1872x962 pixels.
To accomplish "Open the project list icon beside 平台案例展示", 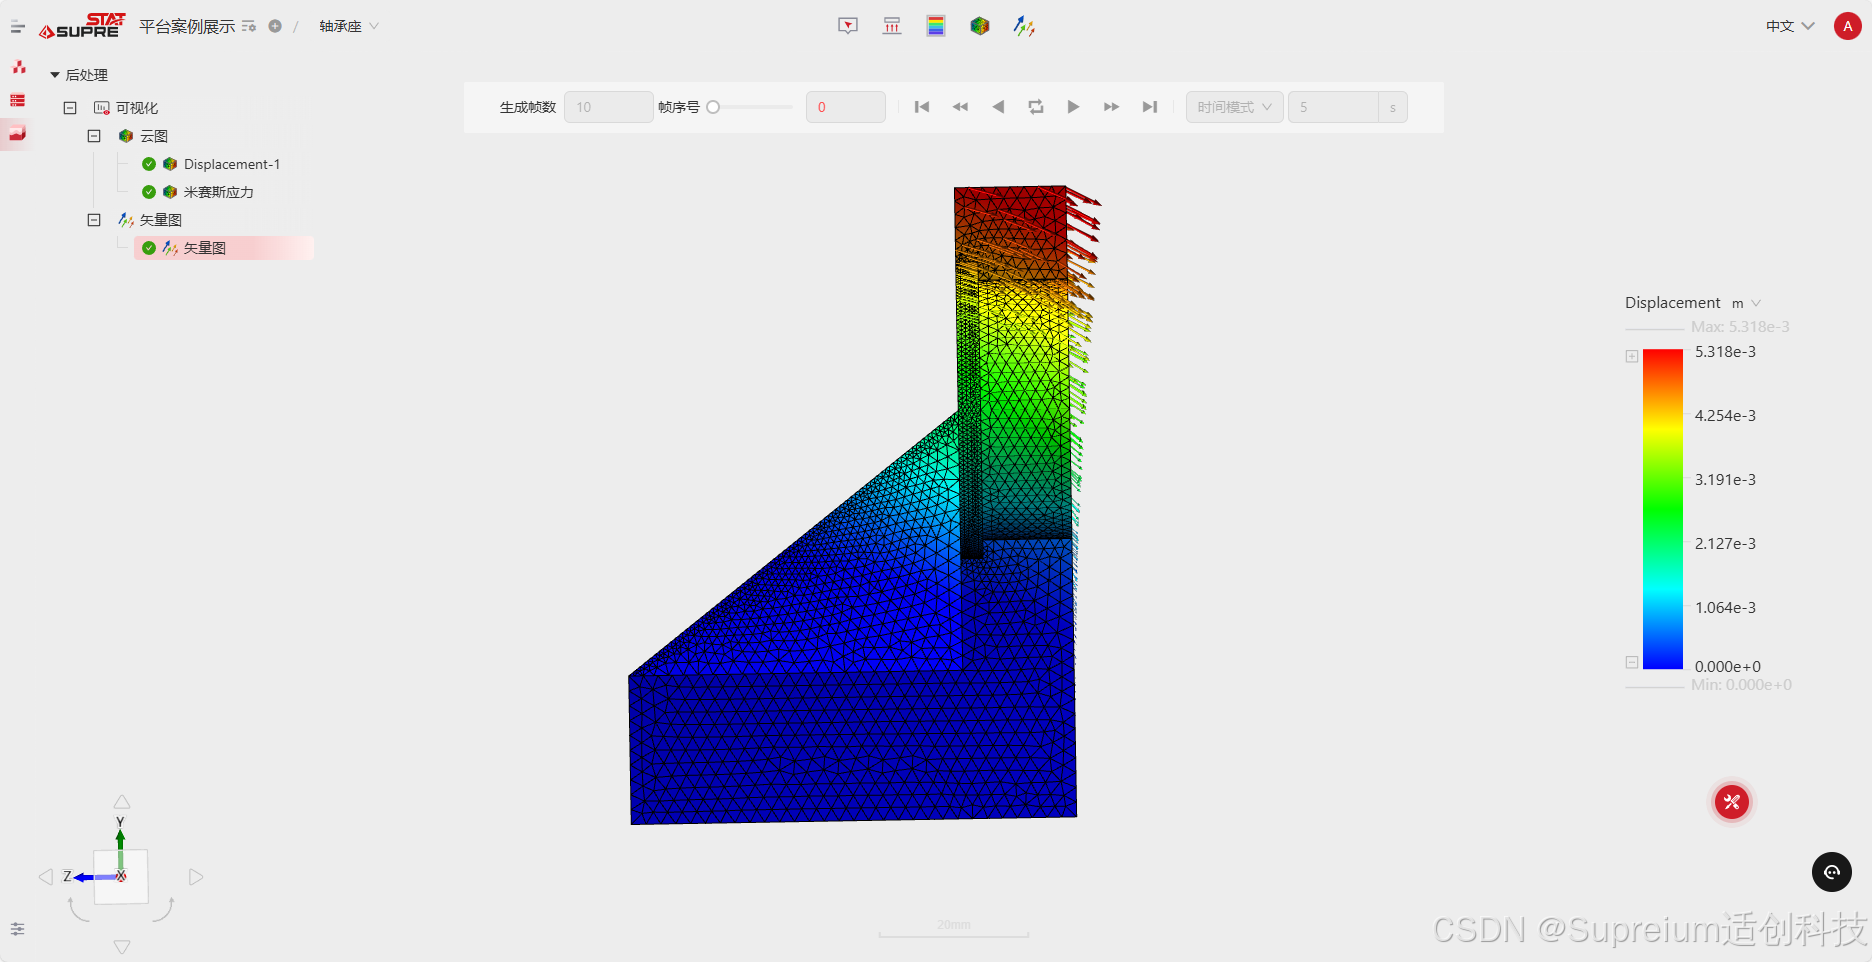I will (x=249, y=26).
